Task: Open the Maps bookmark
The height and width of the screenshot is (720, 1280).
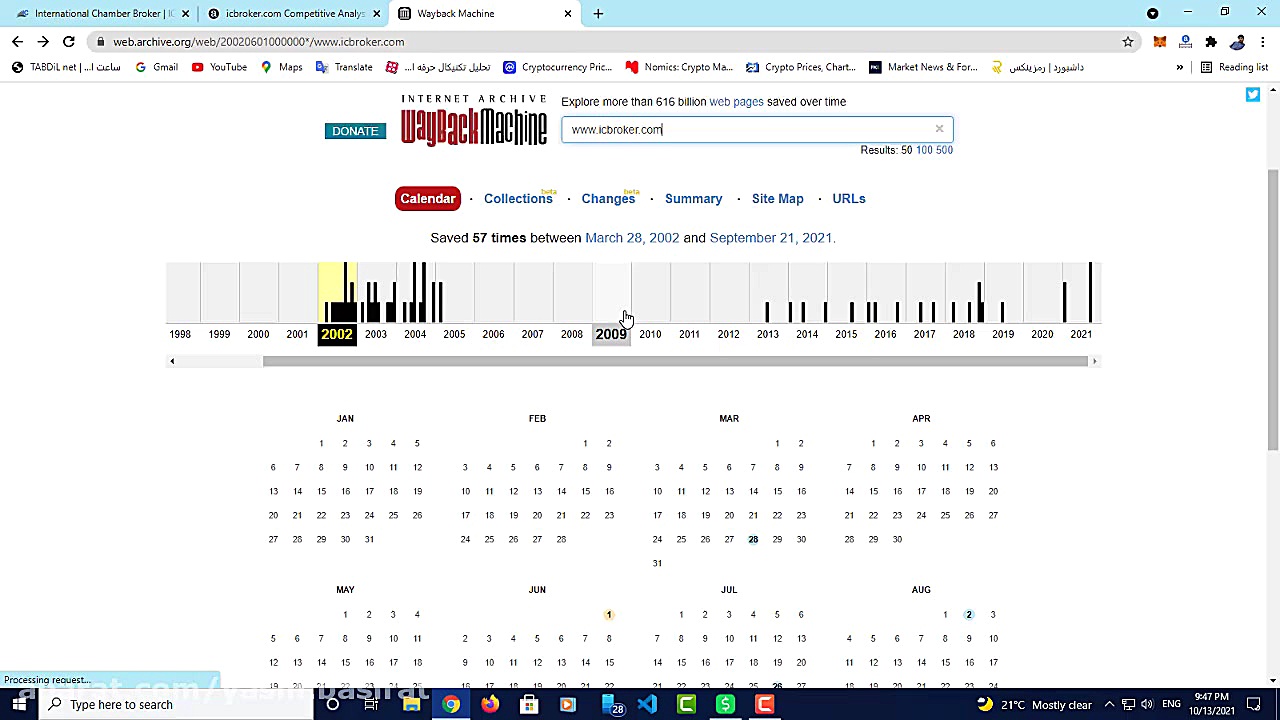Action: 281,67
